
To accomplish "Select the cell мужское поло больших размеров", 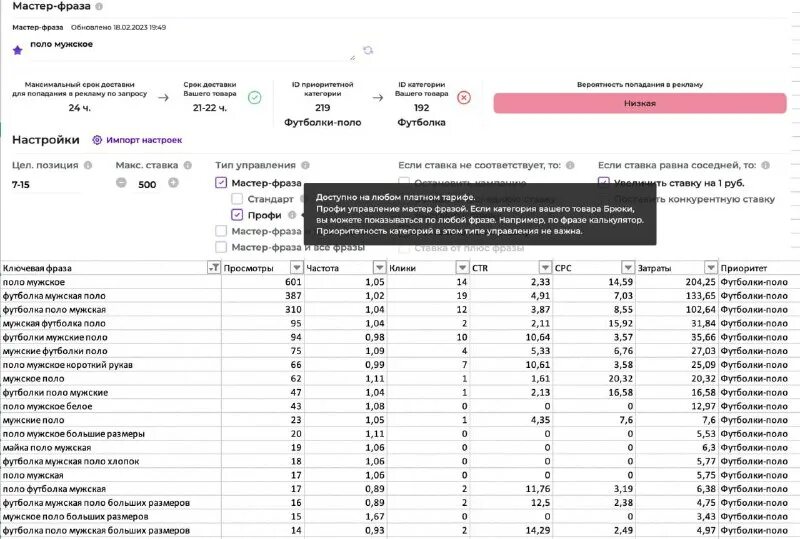I will (x=111, y=516).
